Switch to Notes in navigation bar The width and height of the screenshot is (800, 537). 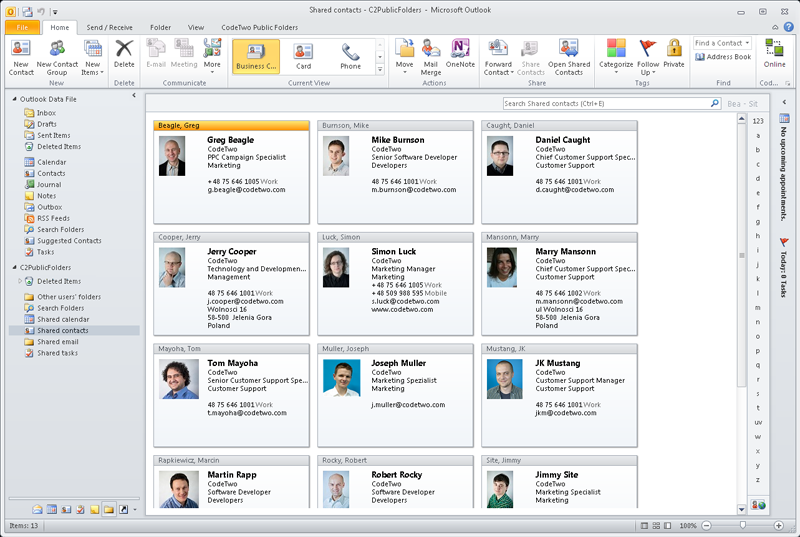[94, 509]
